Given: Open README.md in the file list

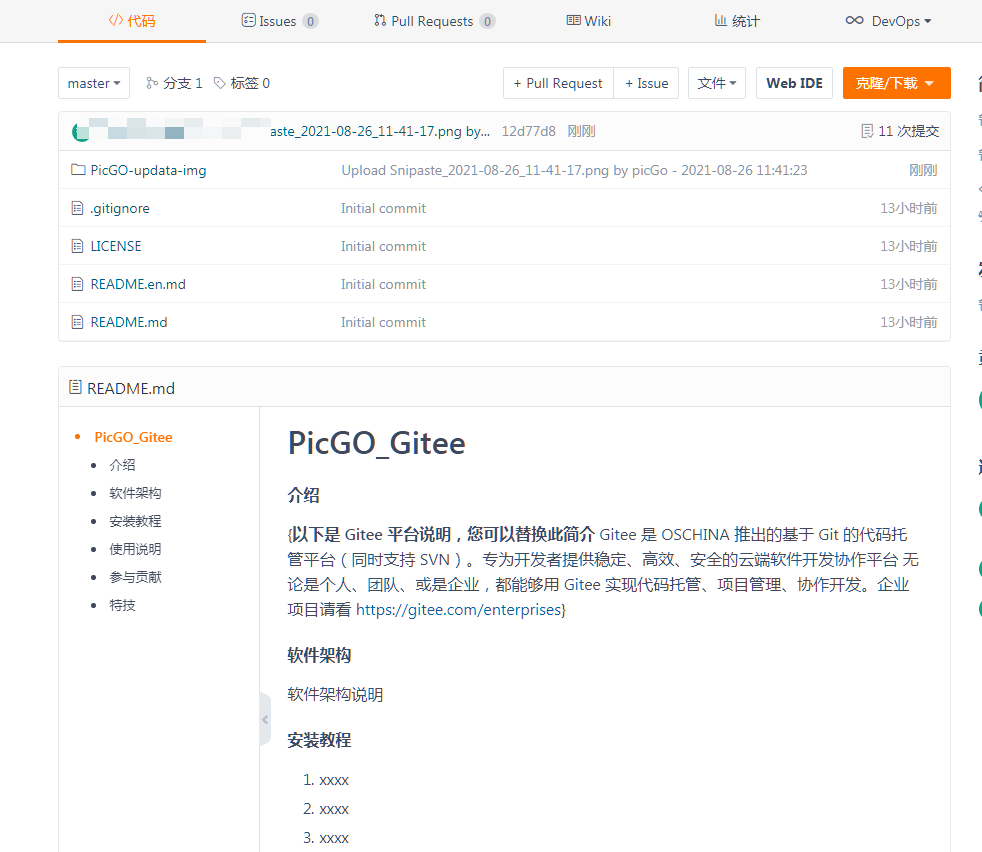Looking at the screenshot, I should (129, 323).
